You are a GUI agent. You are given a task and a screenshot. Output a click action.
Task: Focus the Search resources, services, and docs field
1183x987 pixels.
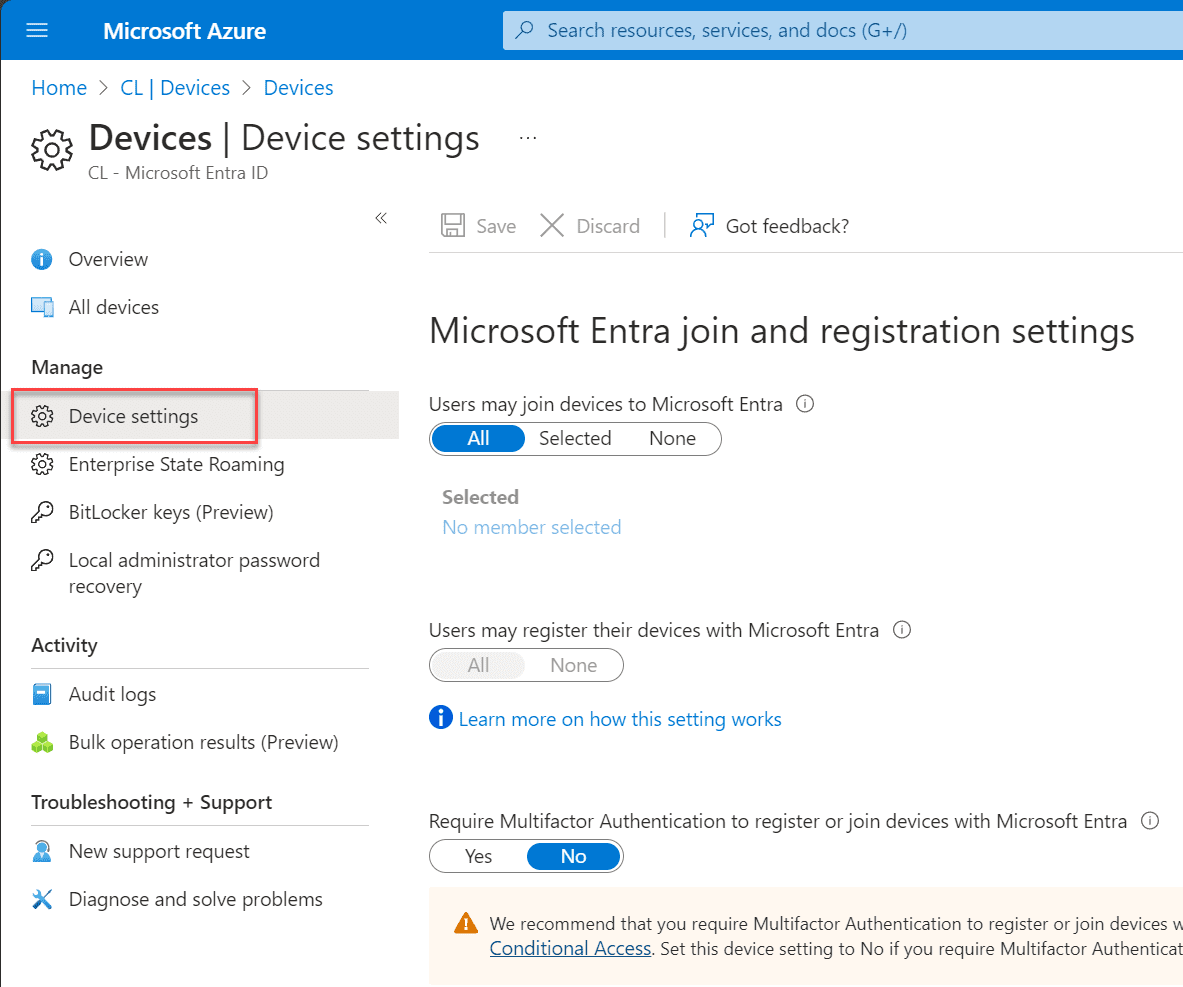point(843,30)
